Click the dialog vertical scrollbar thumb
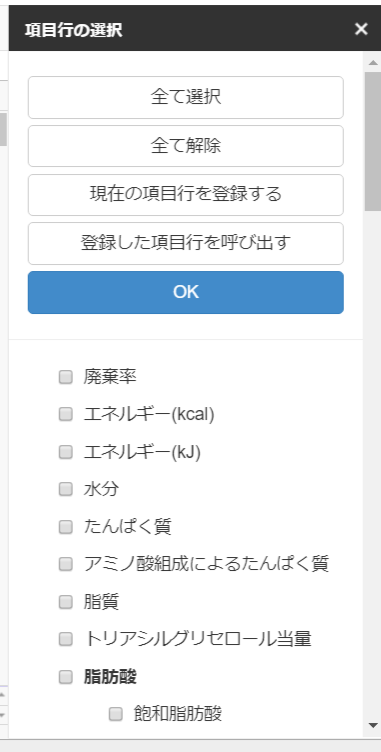The width and height of the screenshot is (381, 752). [x=373, y=141]
